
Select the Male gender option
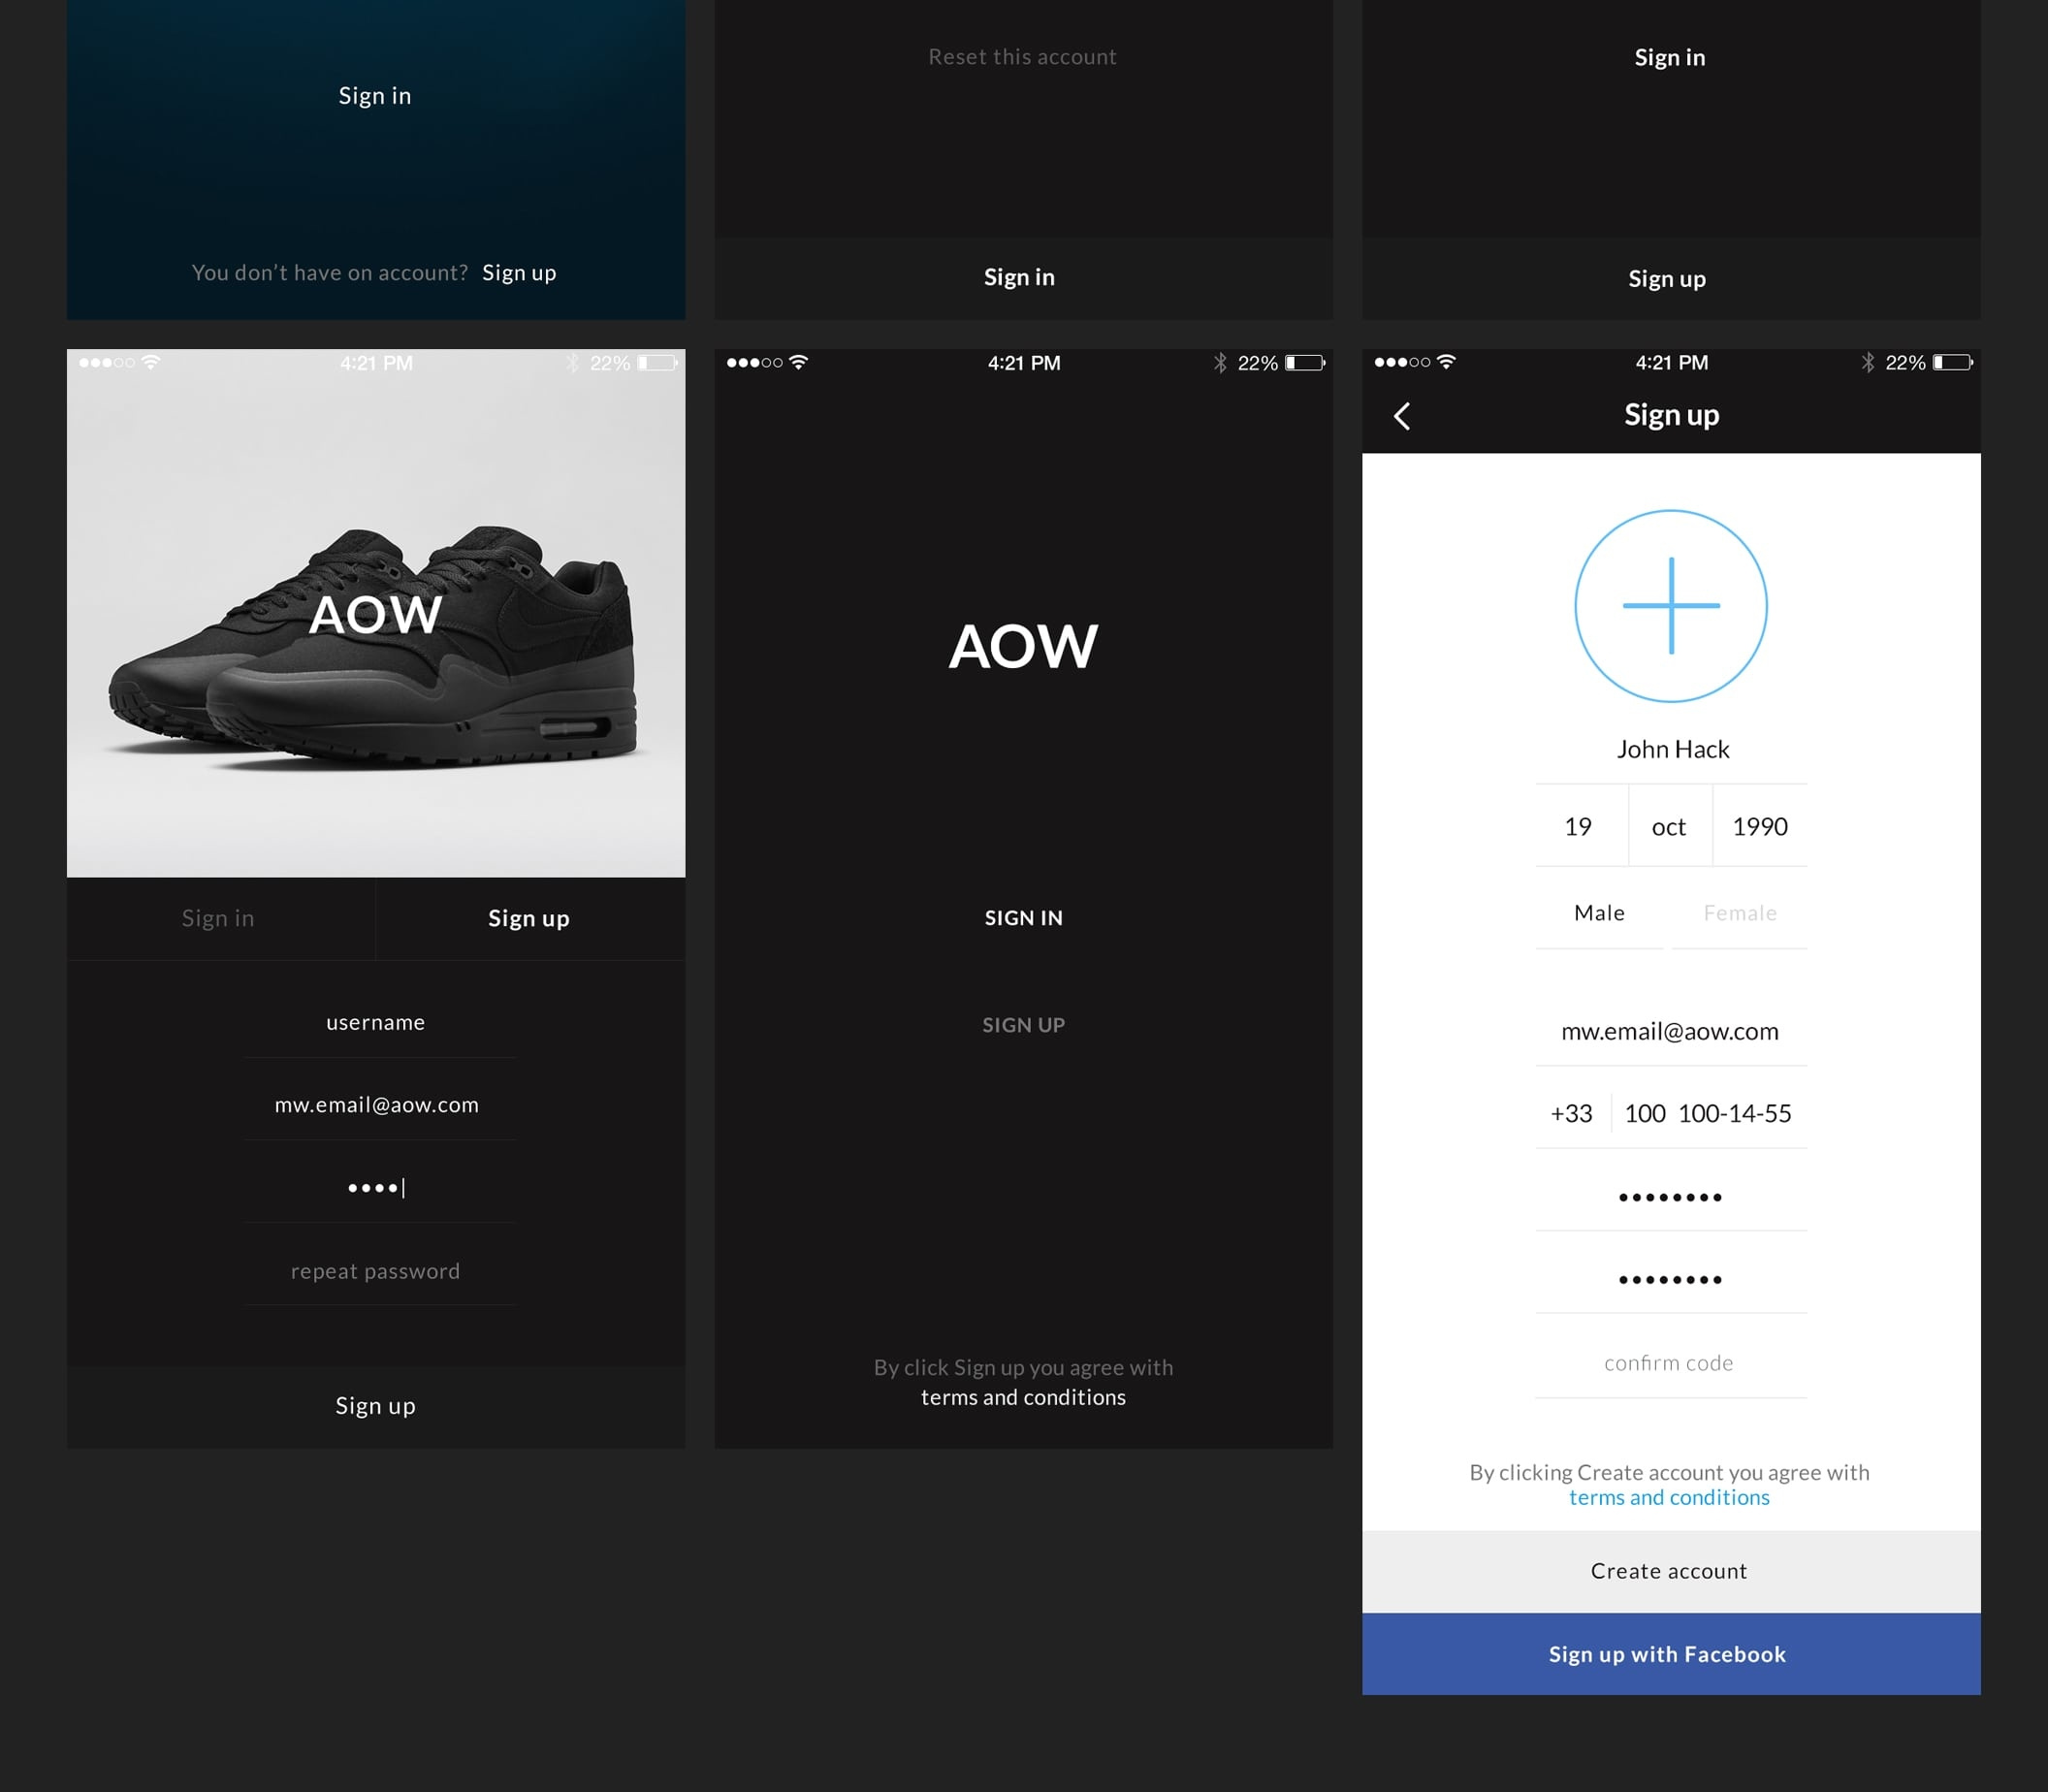coord(1599,913)
